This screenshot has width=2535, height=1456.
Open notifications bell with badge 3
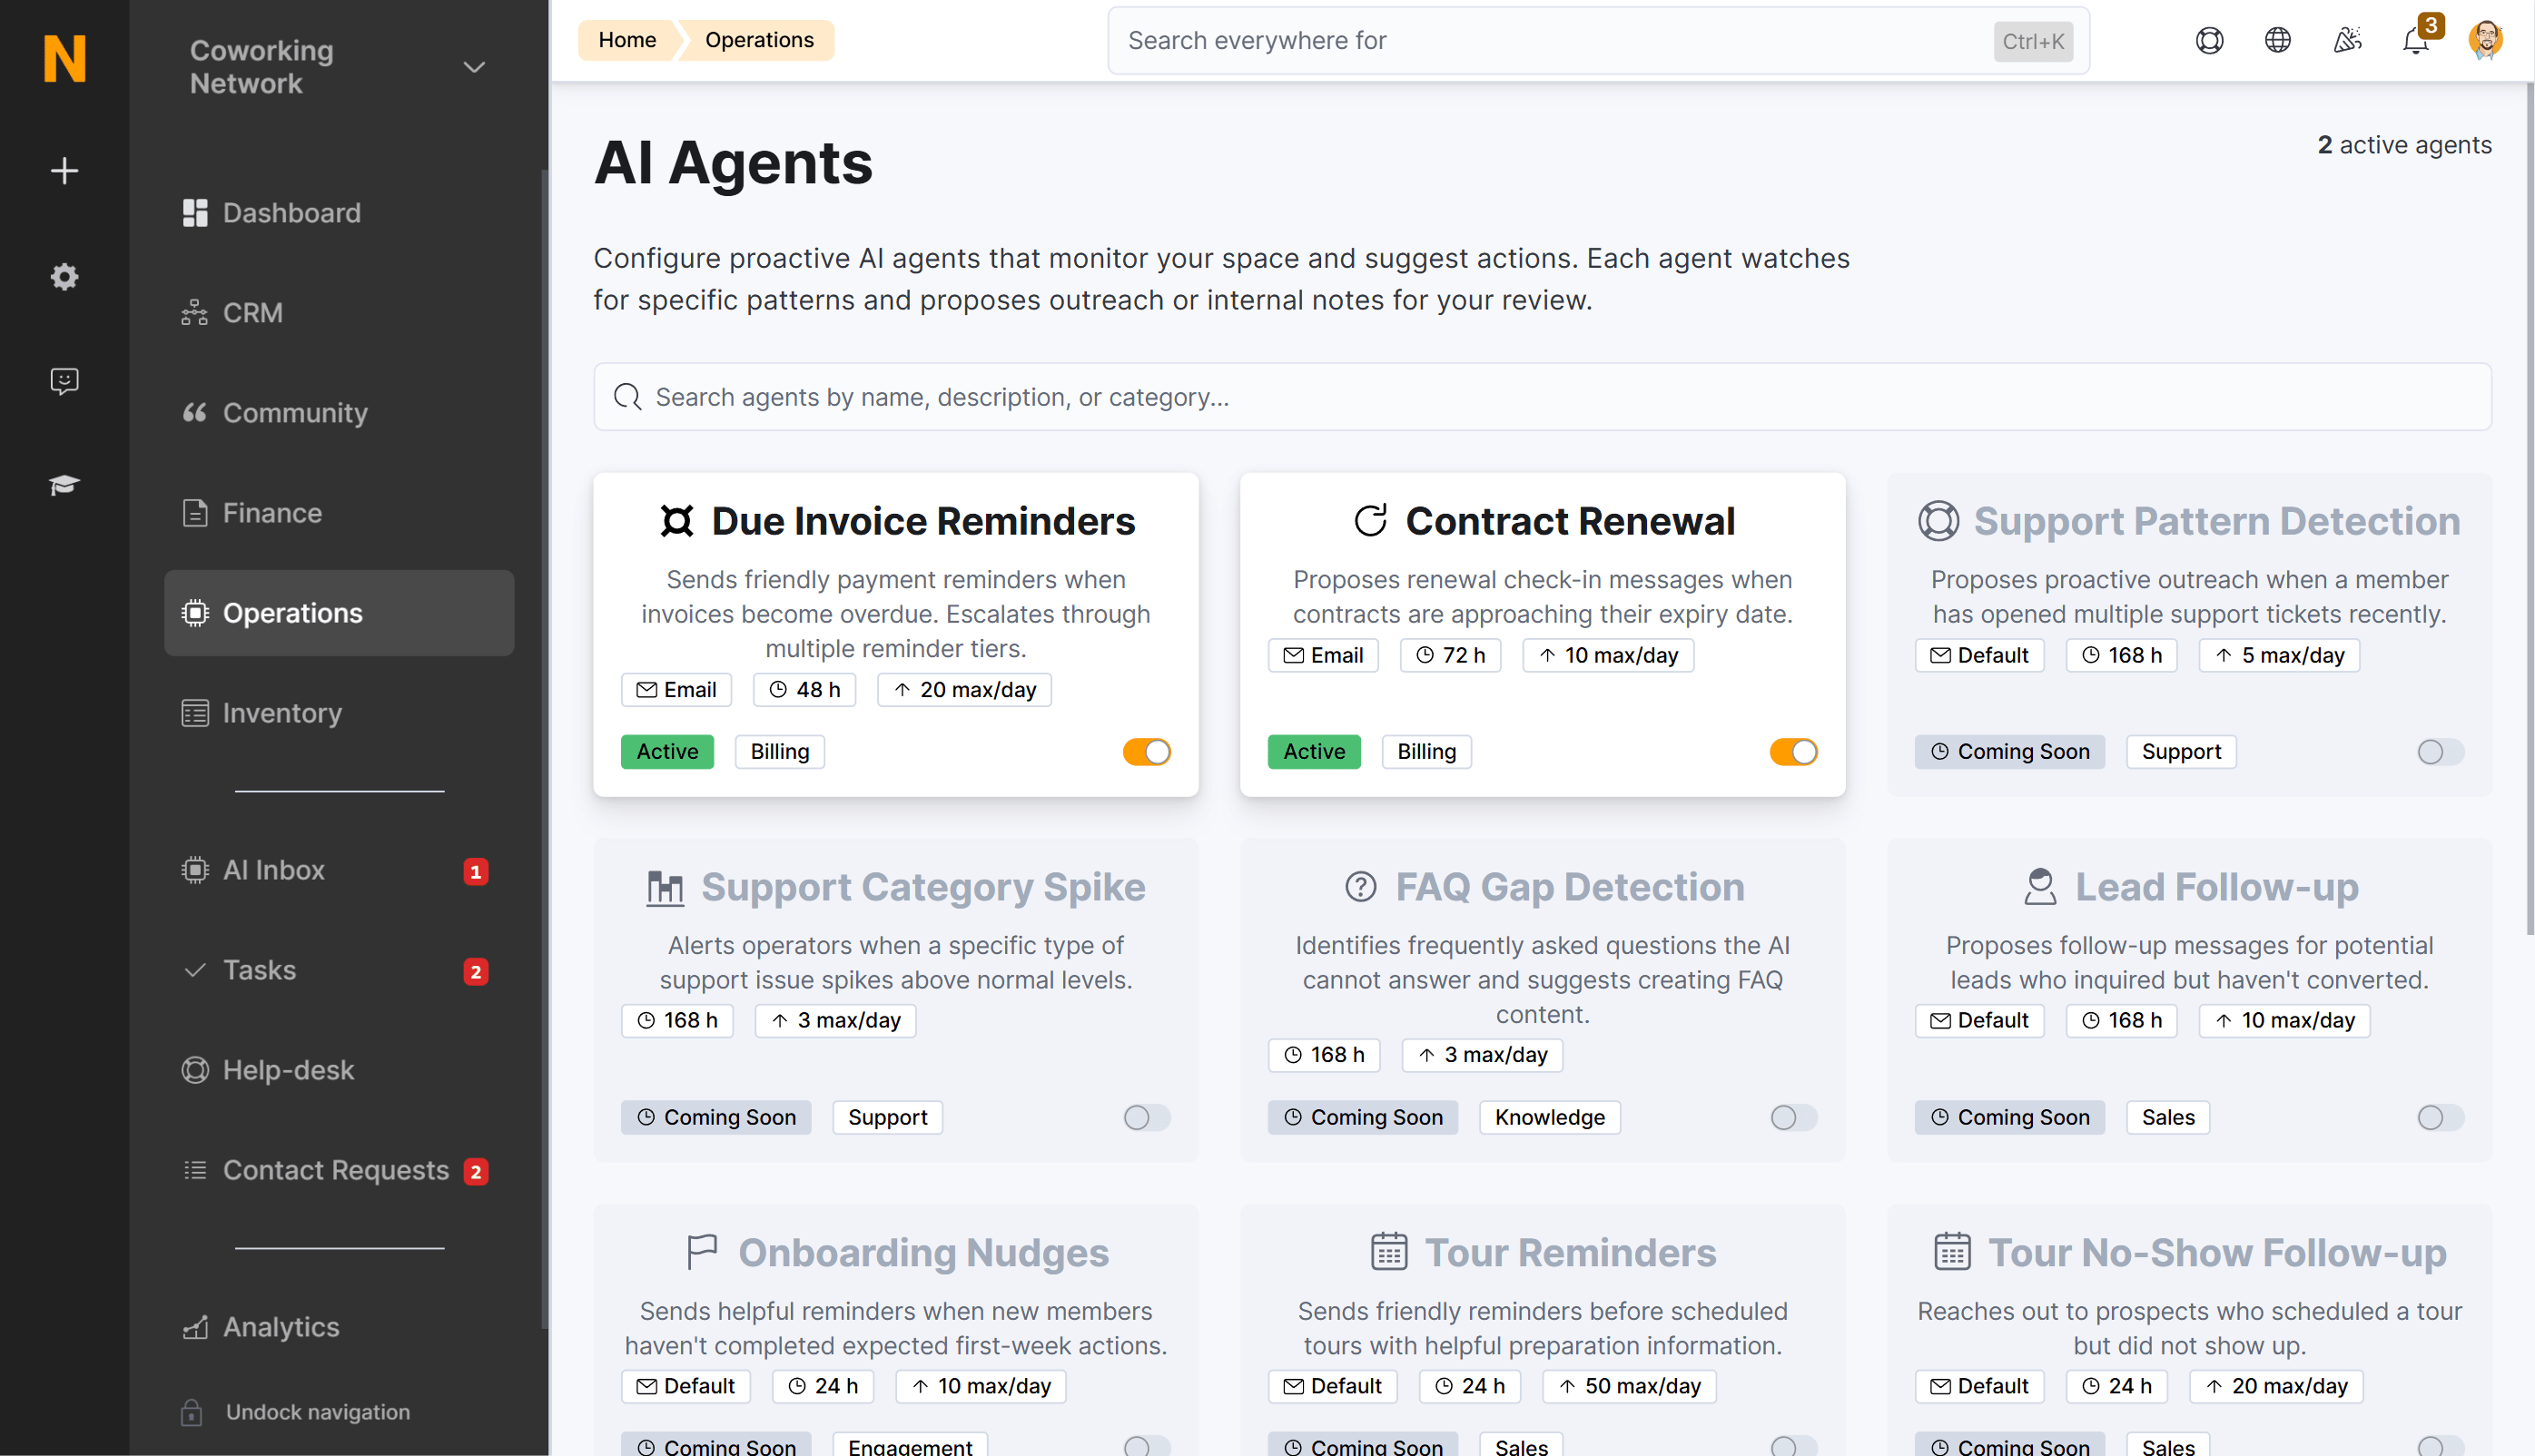point(2417,40)
